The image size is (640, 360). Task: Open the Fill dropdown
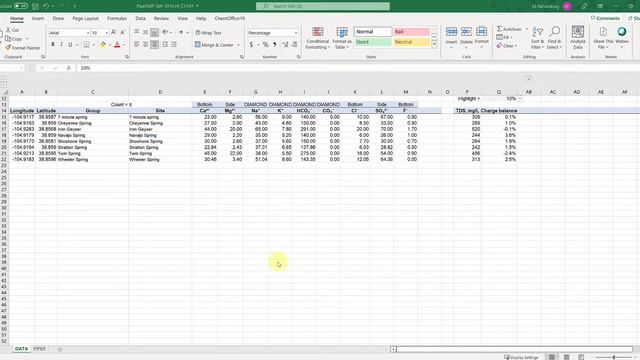[504, 38]
